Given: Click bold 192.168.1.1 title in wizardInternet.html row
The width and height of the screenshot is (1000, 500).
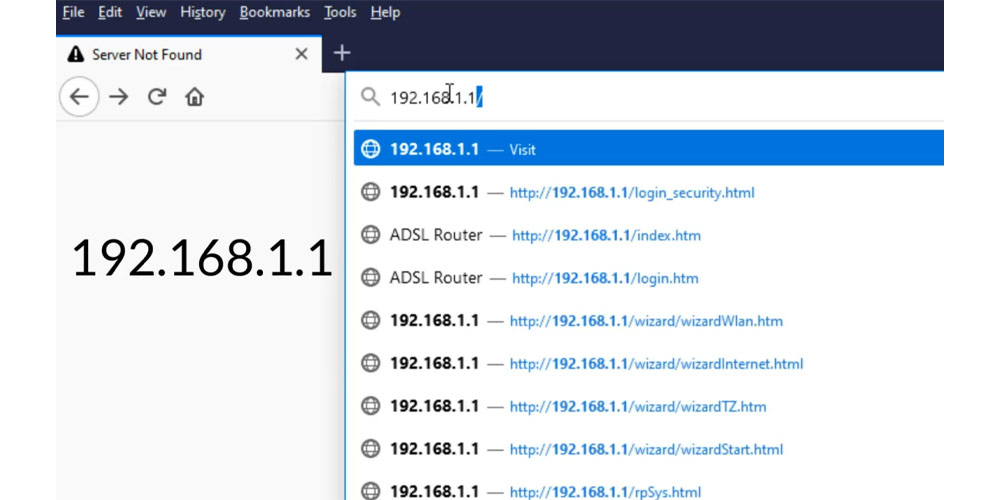Looking at the screenshot, I should pyautogui.click(x=434, y=364).
